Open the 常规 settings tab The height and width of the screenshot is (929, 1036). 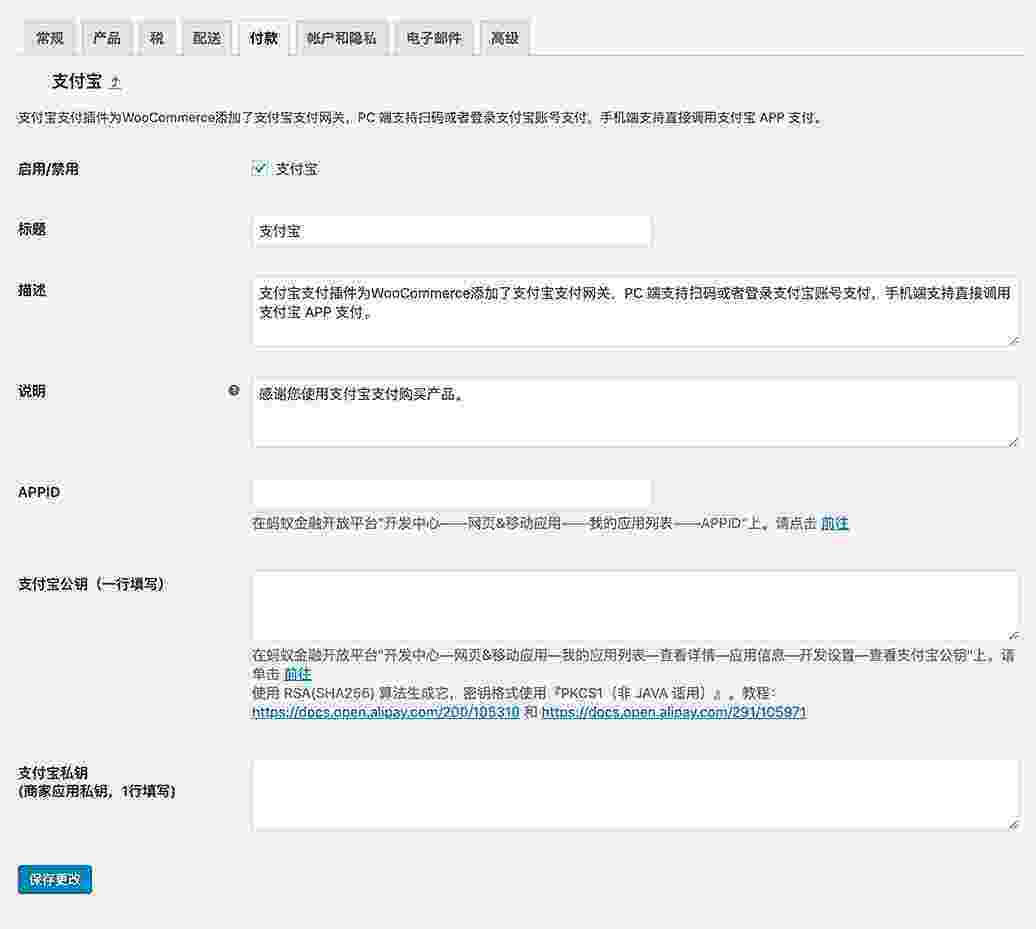50,38
